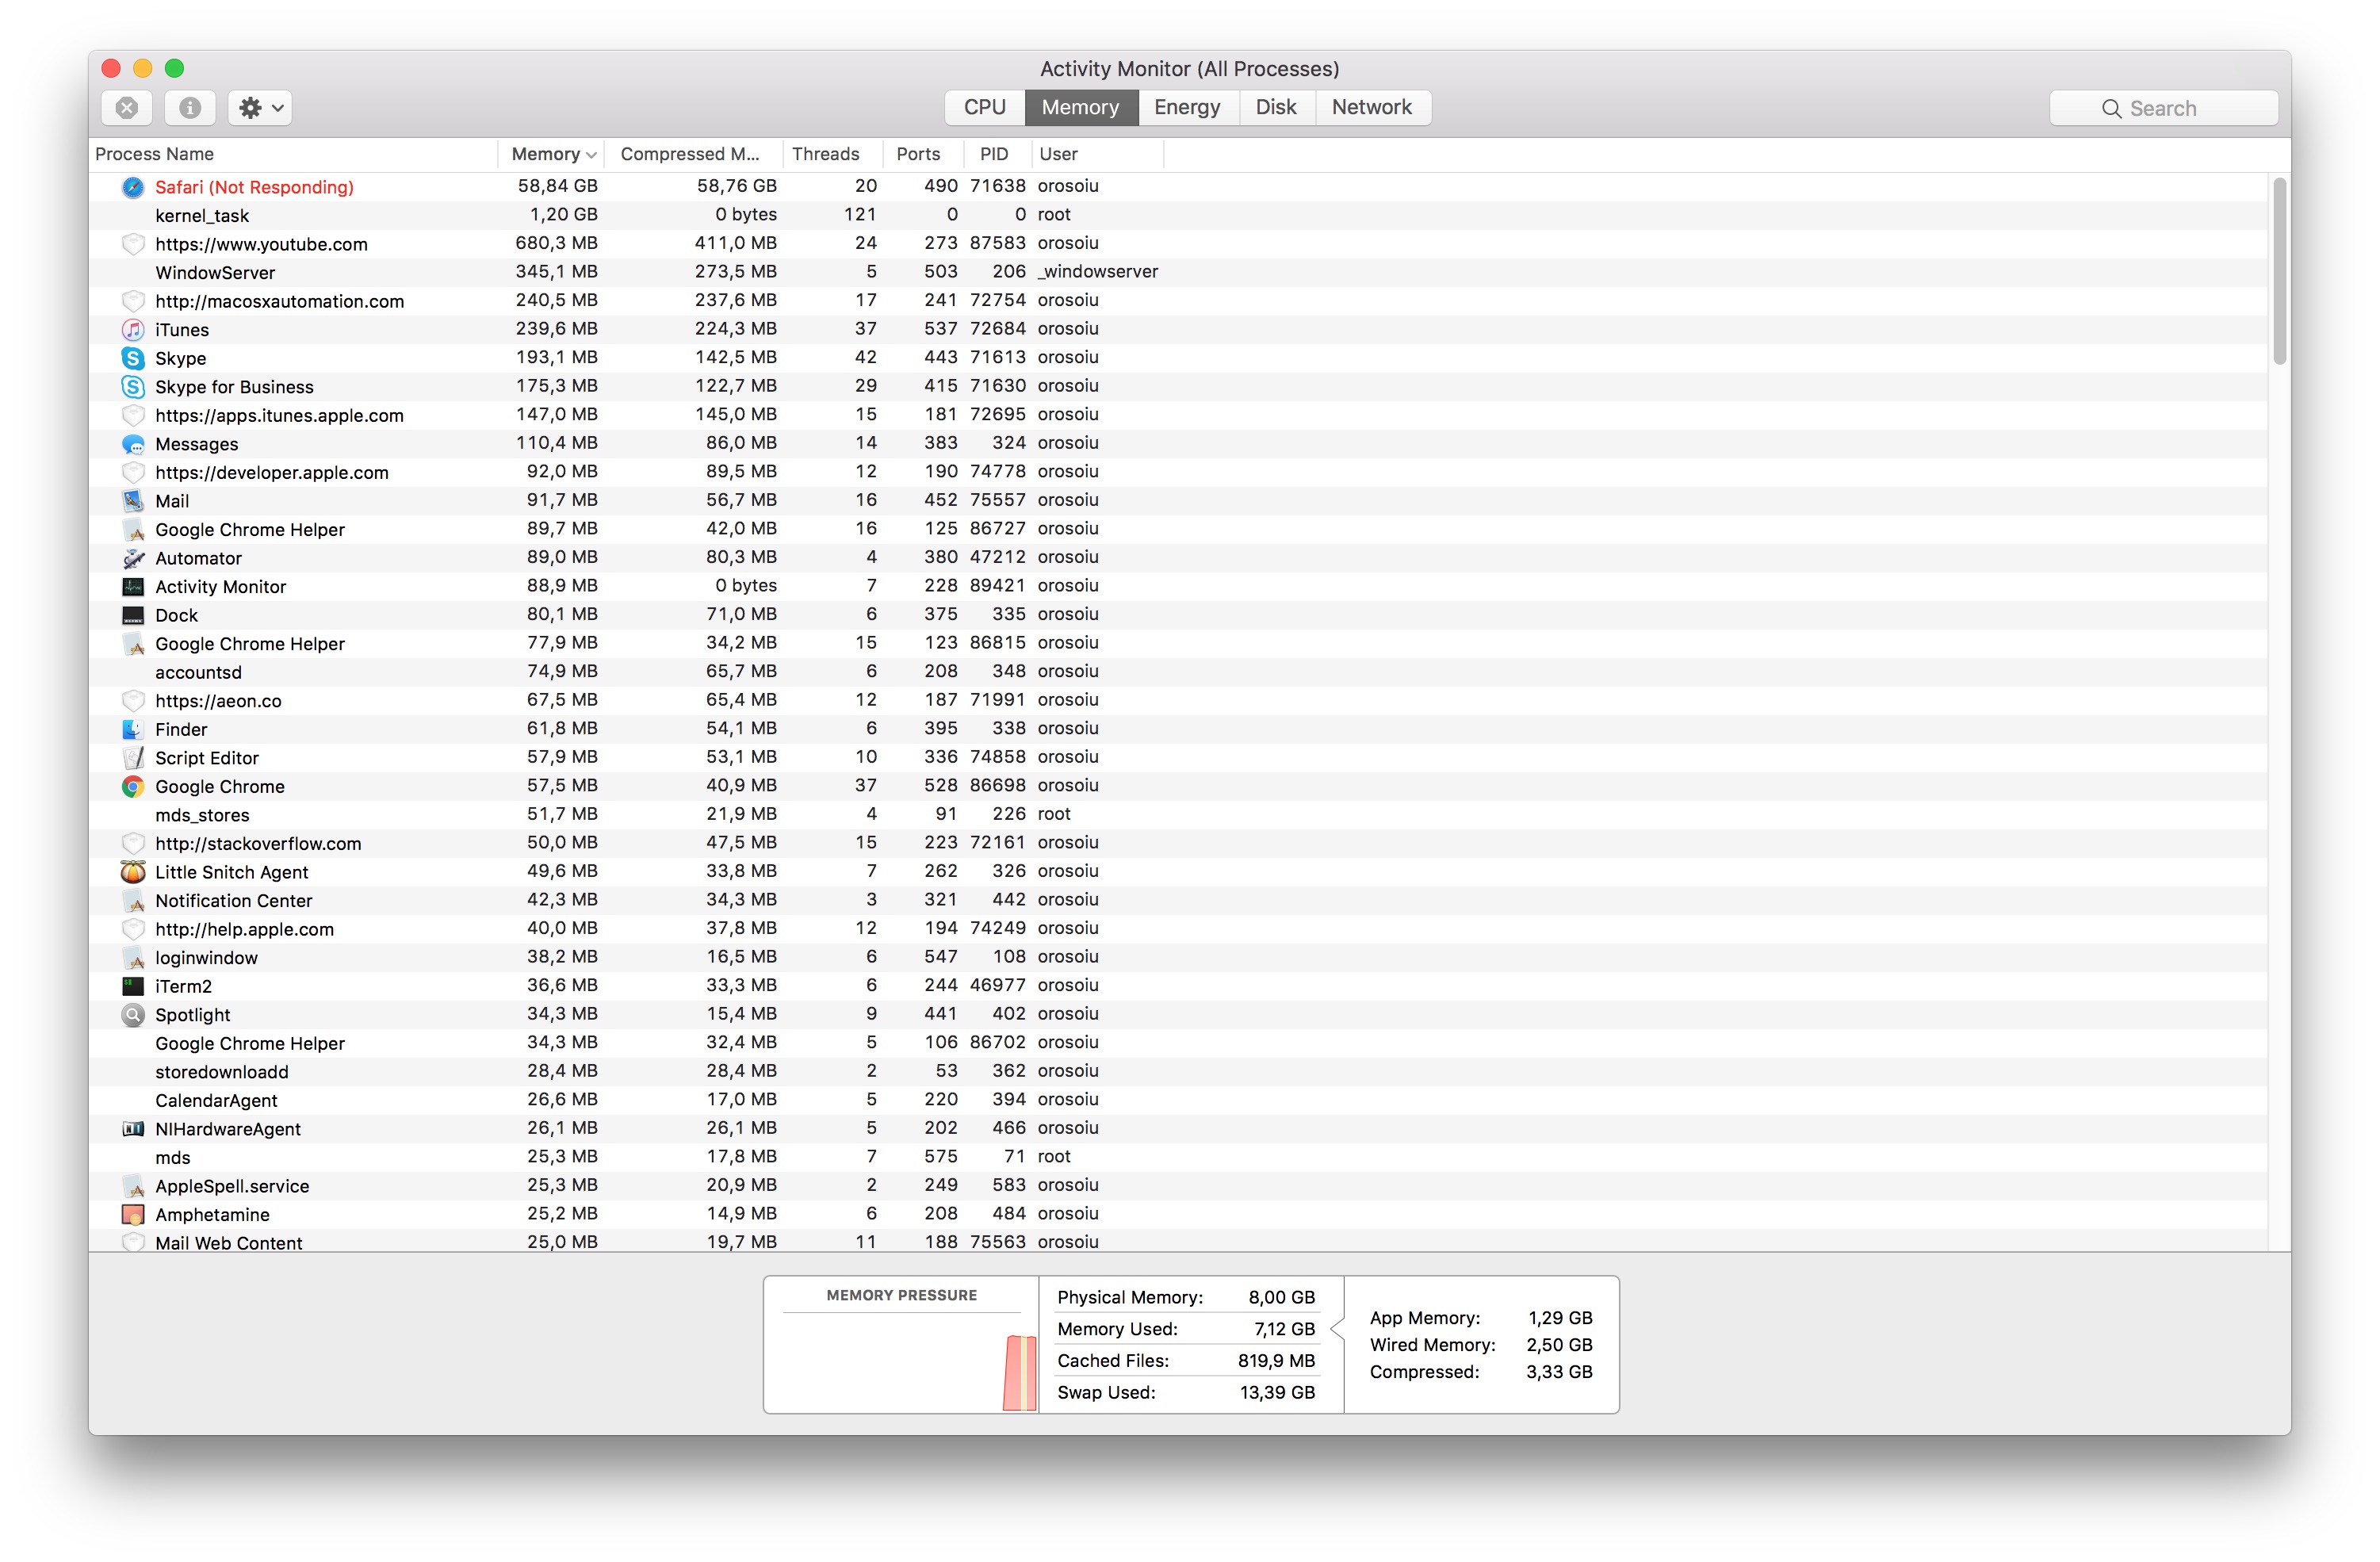Open the gear action dropdown menu
This screenshot has width=2380, height=1562.
pos(260,108)
